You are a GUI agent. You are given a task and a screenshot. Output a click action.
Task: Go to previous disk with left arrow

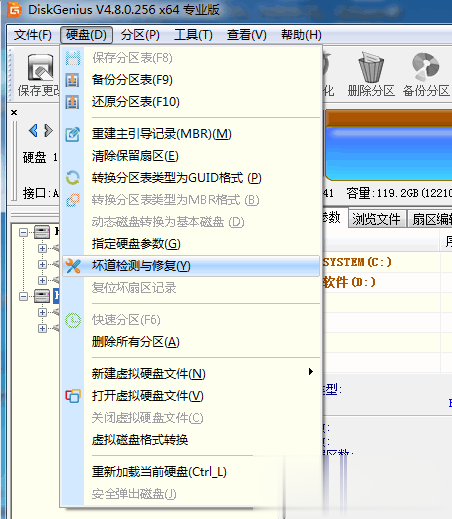click(33, 130)
